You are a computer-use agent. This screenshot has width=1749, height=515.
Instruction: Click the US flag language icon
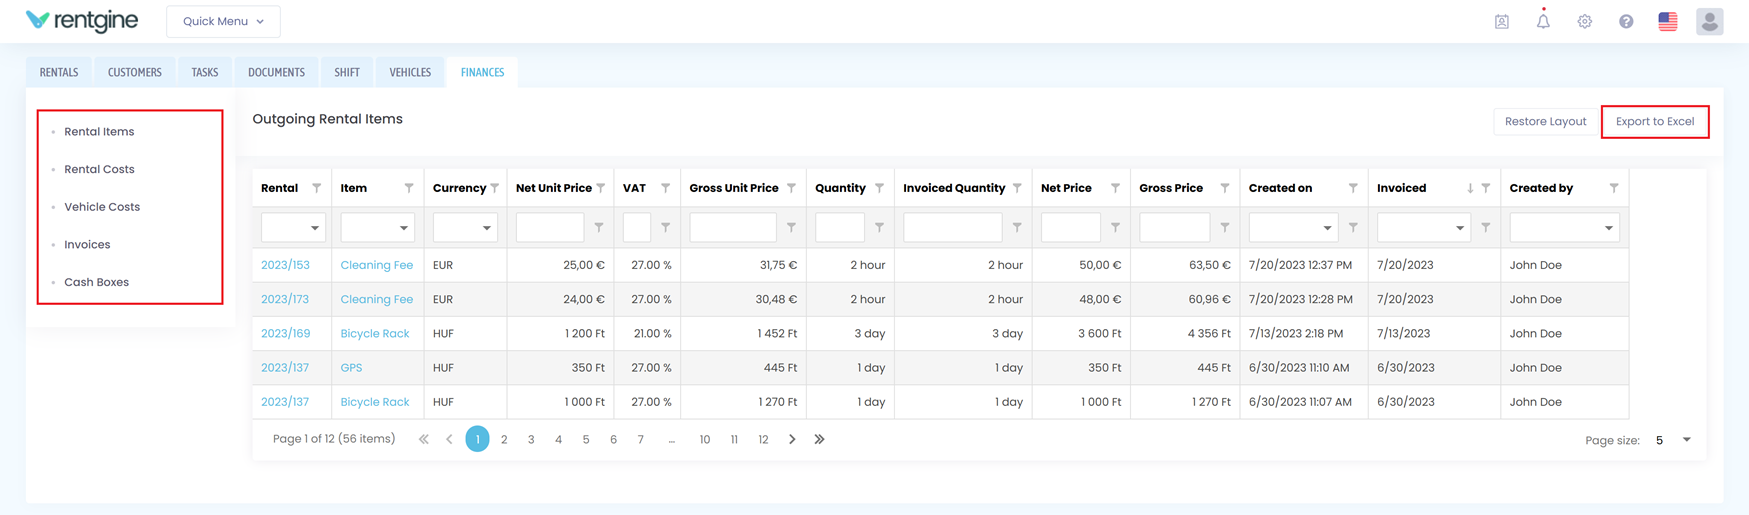point(1667,21)
